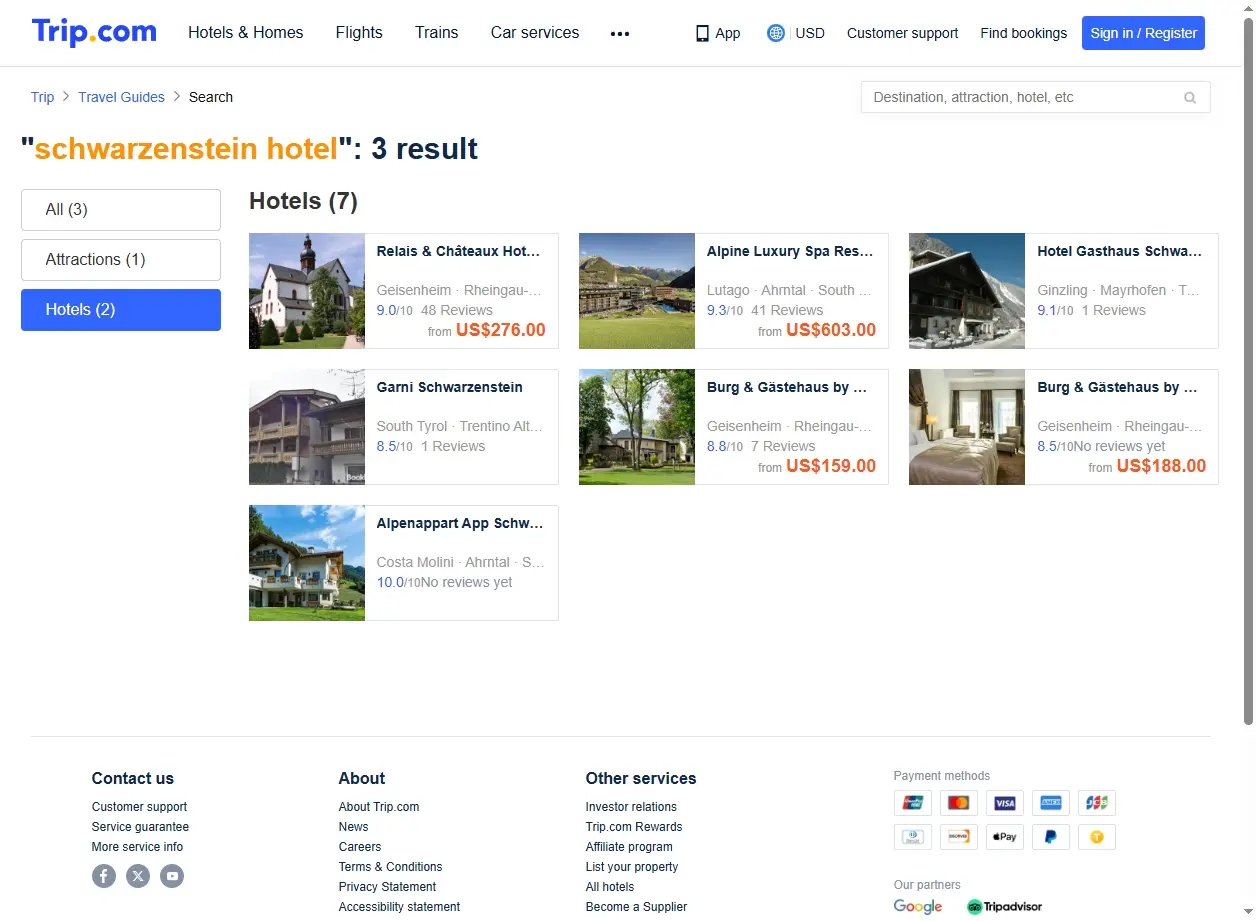The height and width of the screenshot is (921, 1256).
Task: Open the more navigation options ellipsis
Action: point(620,33)
